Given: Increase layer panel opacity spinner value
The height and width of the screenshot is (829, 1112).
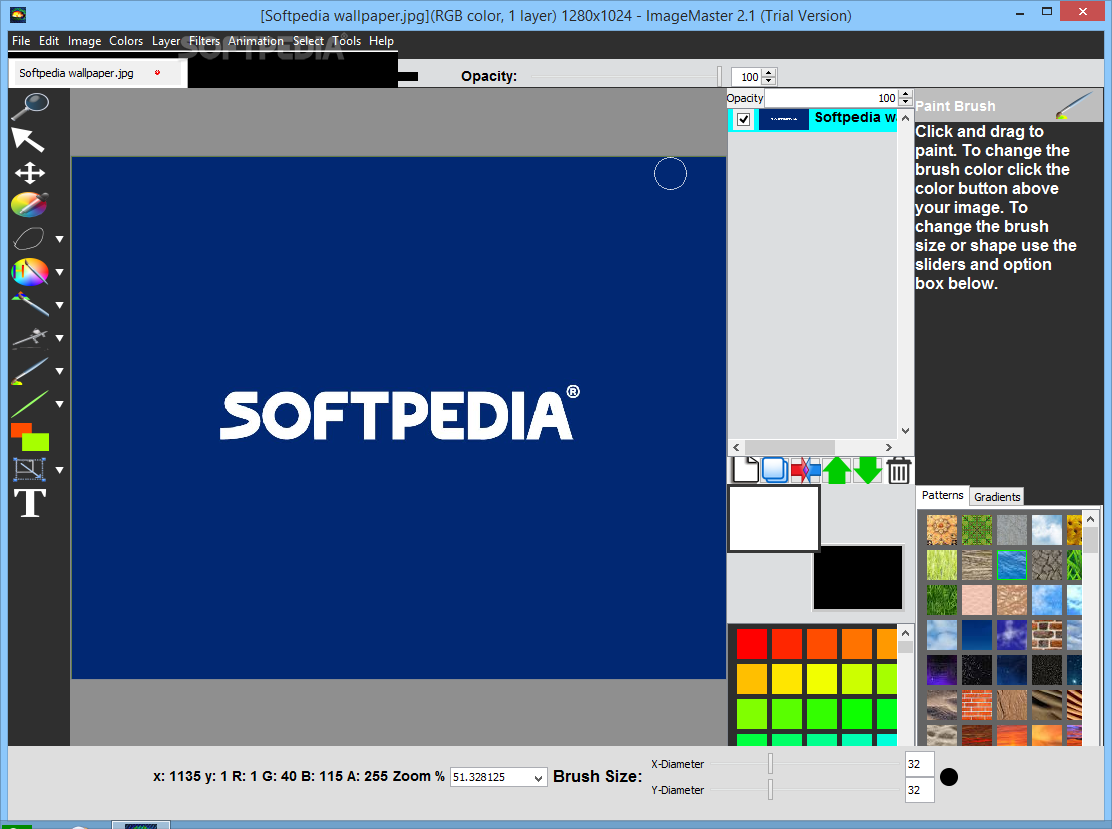Looking at the screenshot, I should (x=905, y=94).
